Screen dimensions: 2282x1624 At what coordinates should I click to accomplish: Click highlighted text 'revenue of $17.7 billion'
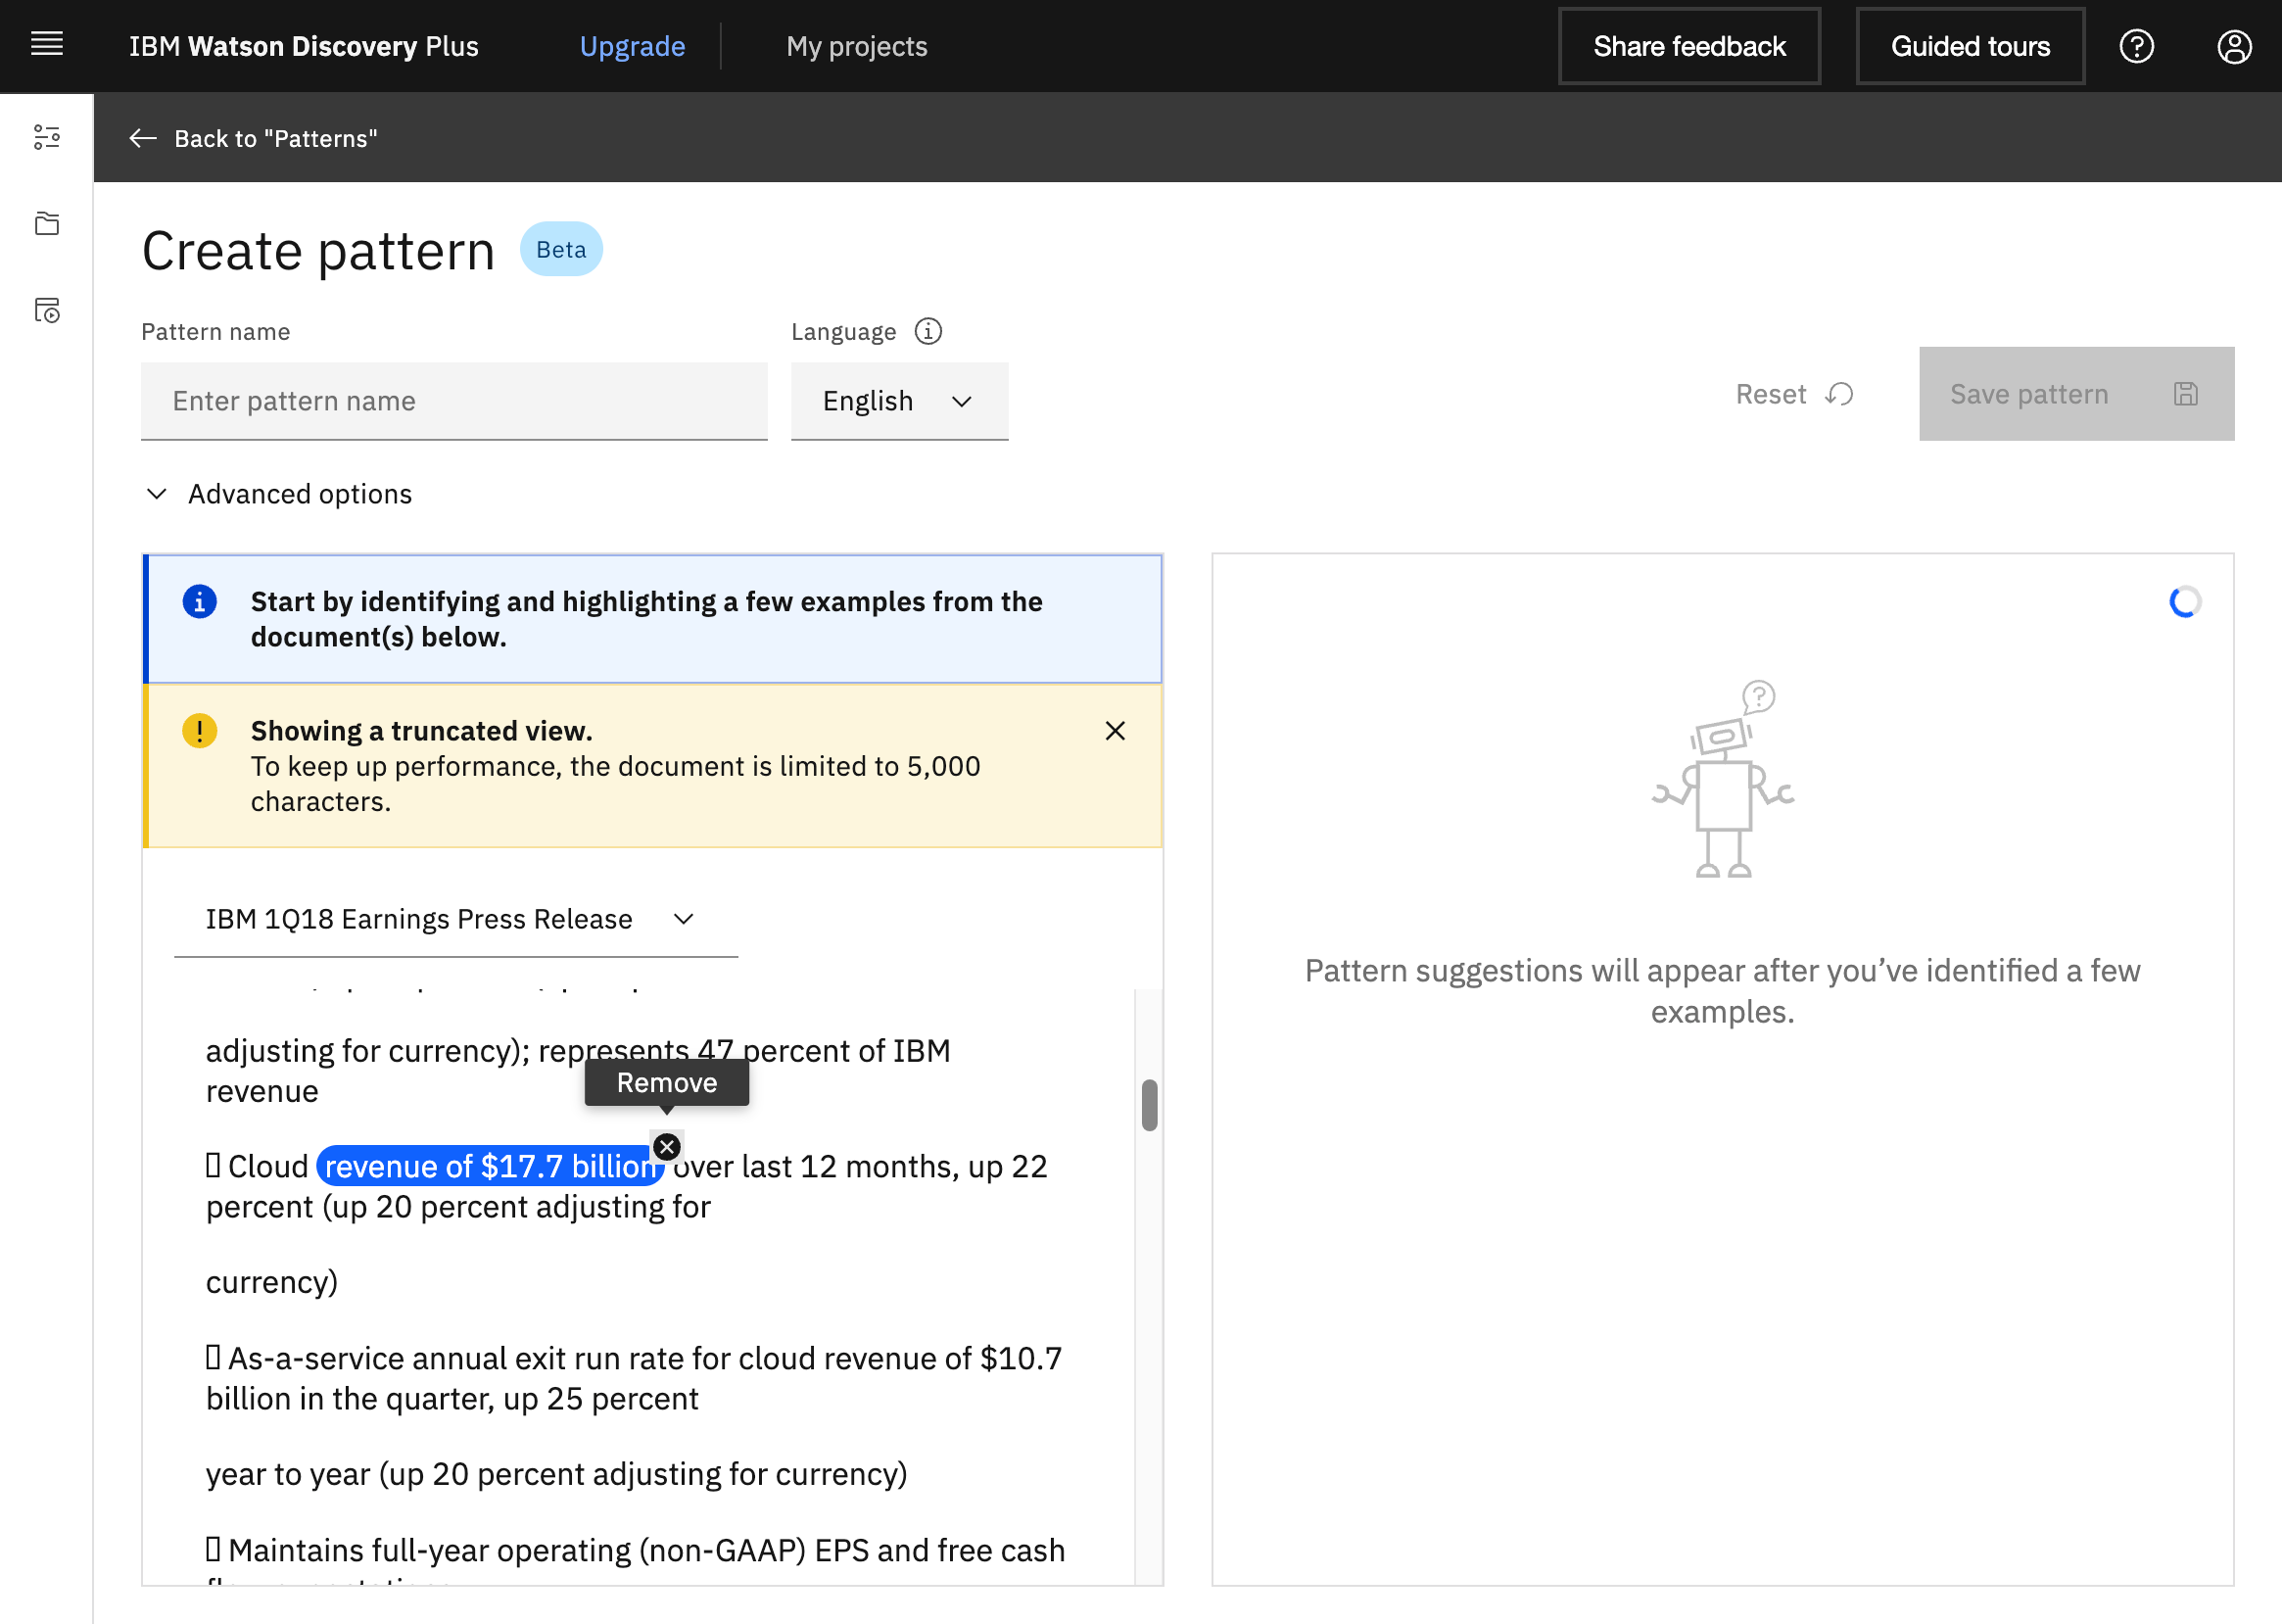[x=490, y=1166]
